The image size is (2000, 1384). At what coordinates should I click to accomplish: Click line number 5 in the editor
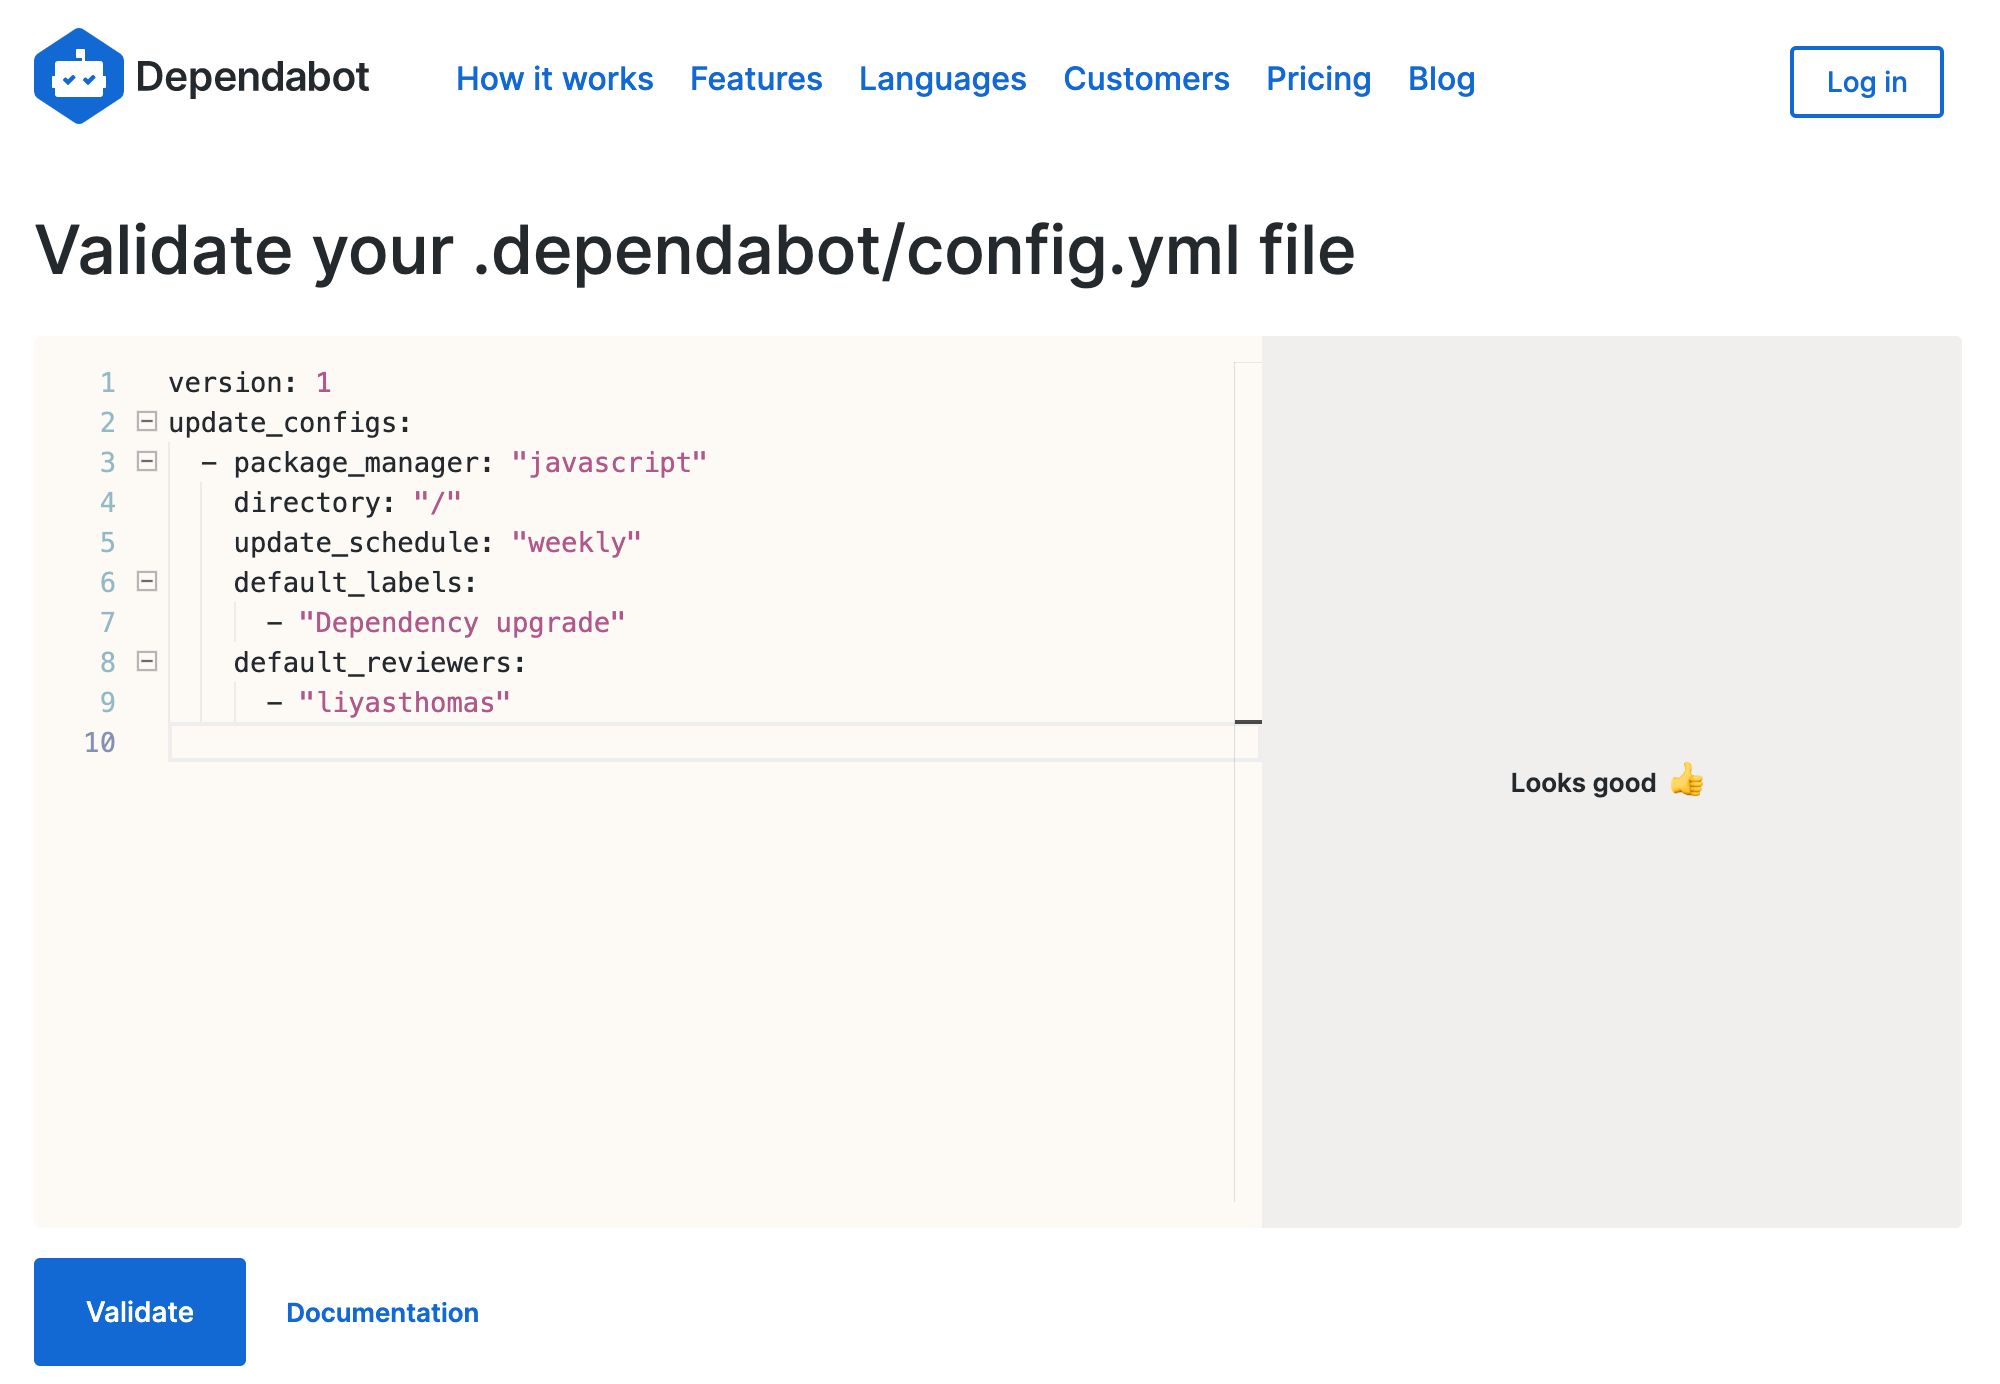click(x=106, y=542)
